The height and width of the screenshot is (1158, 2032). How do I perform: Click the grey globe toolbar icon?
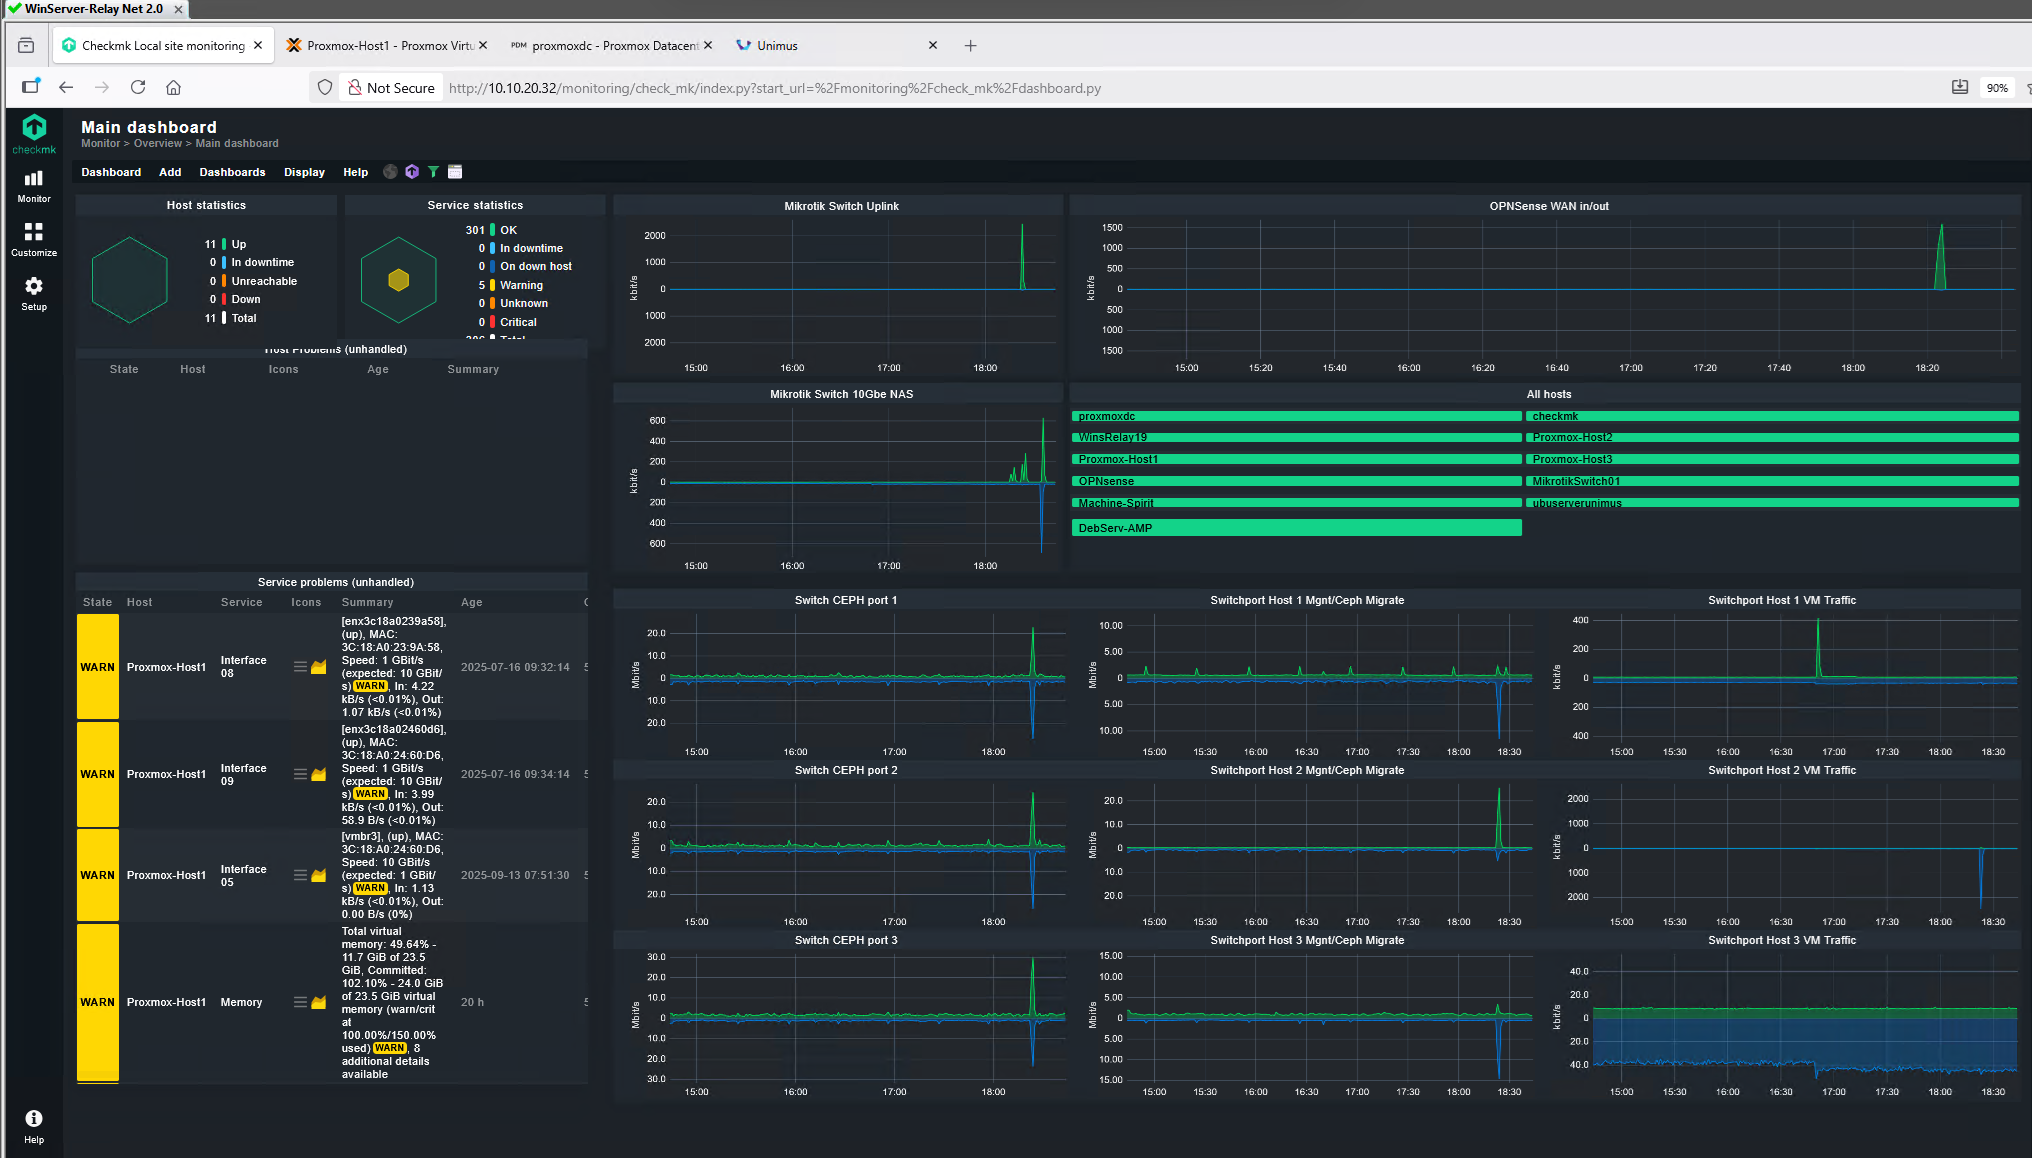click(390, 172)
